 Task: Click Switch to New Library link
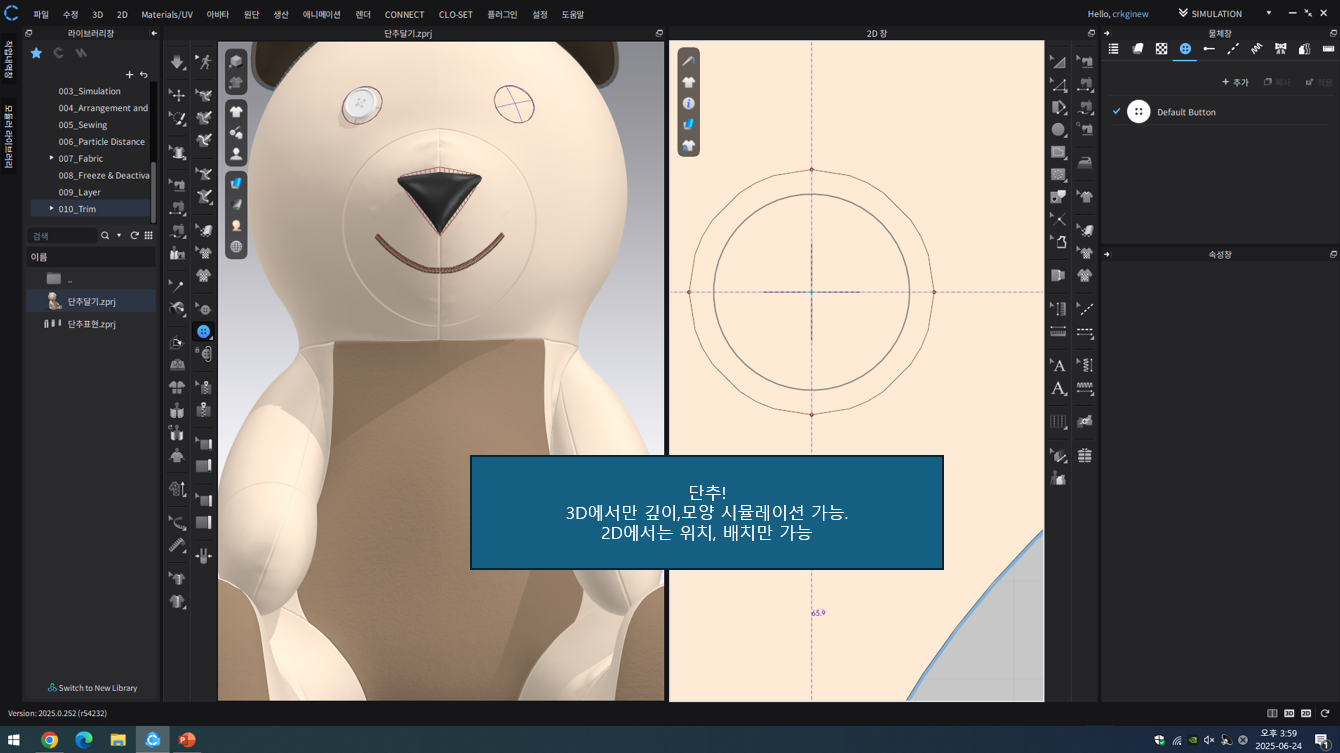(x=92, y=688)
